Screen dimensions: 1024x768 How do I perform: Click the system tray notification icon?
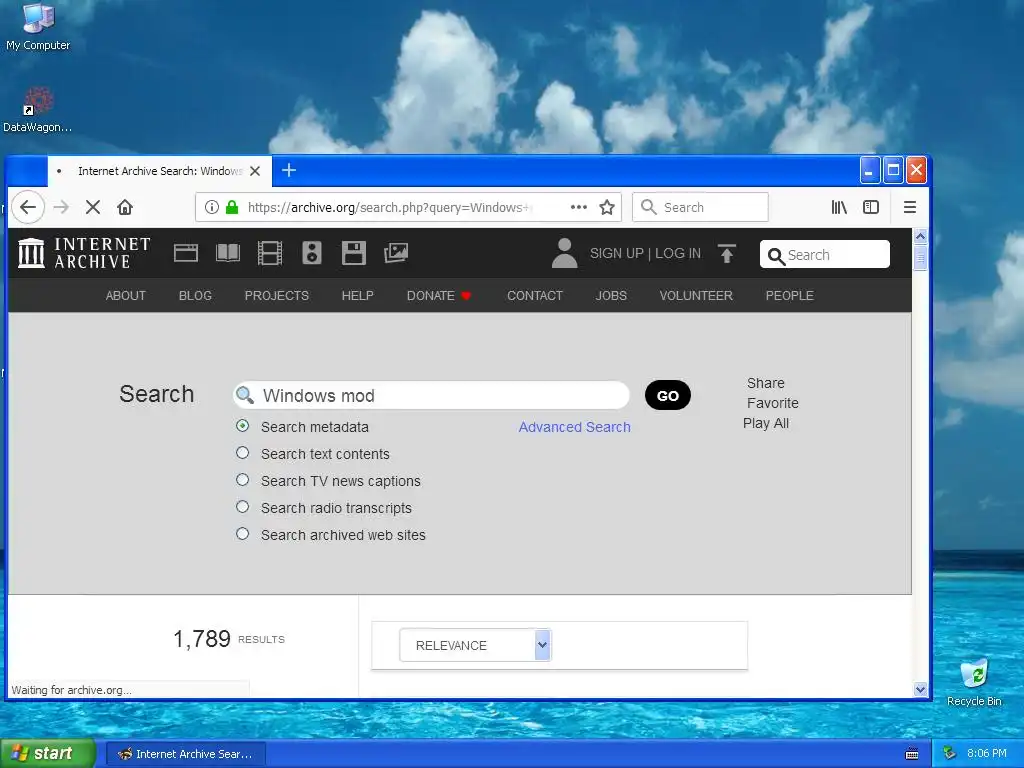tap(950, 754)
